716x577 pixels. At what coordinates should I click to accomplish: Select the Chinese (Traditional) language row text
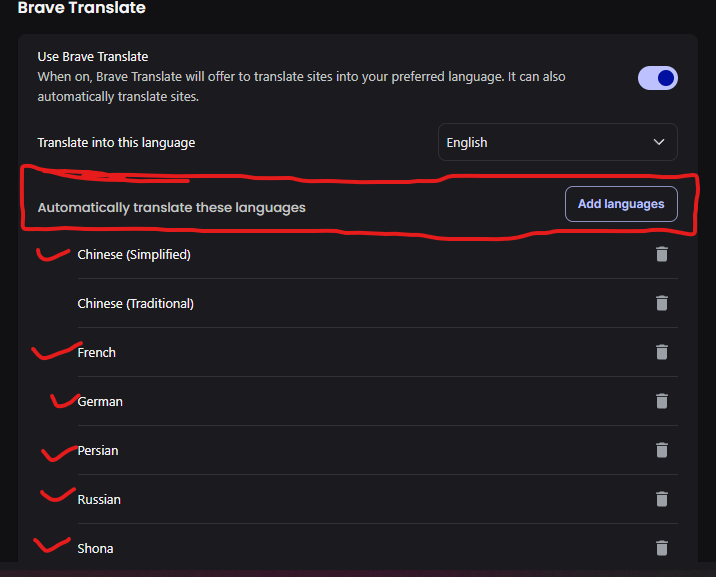tap(136, 304)
